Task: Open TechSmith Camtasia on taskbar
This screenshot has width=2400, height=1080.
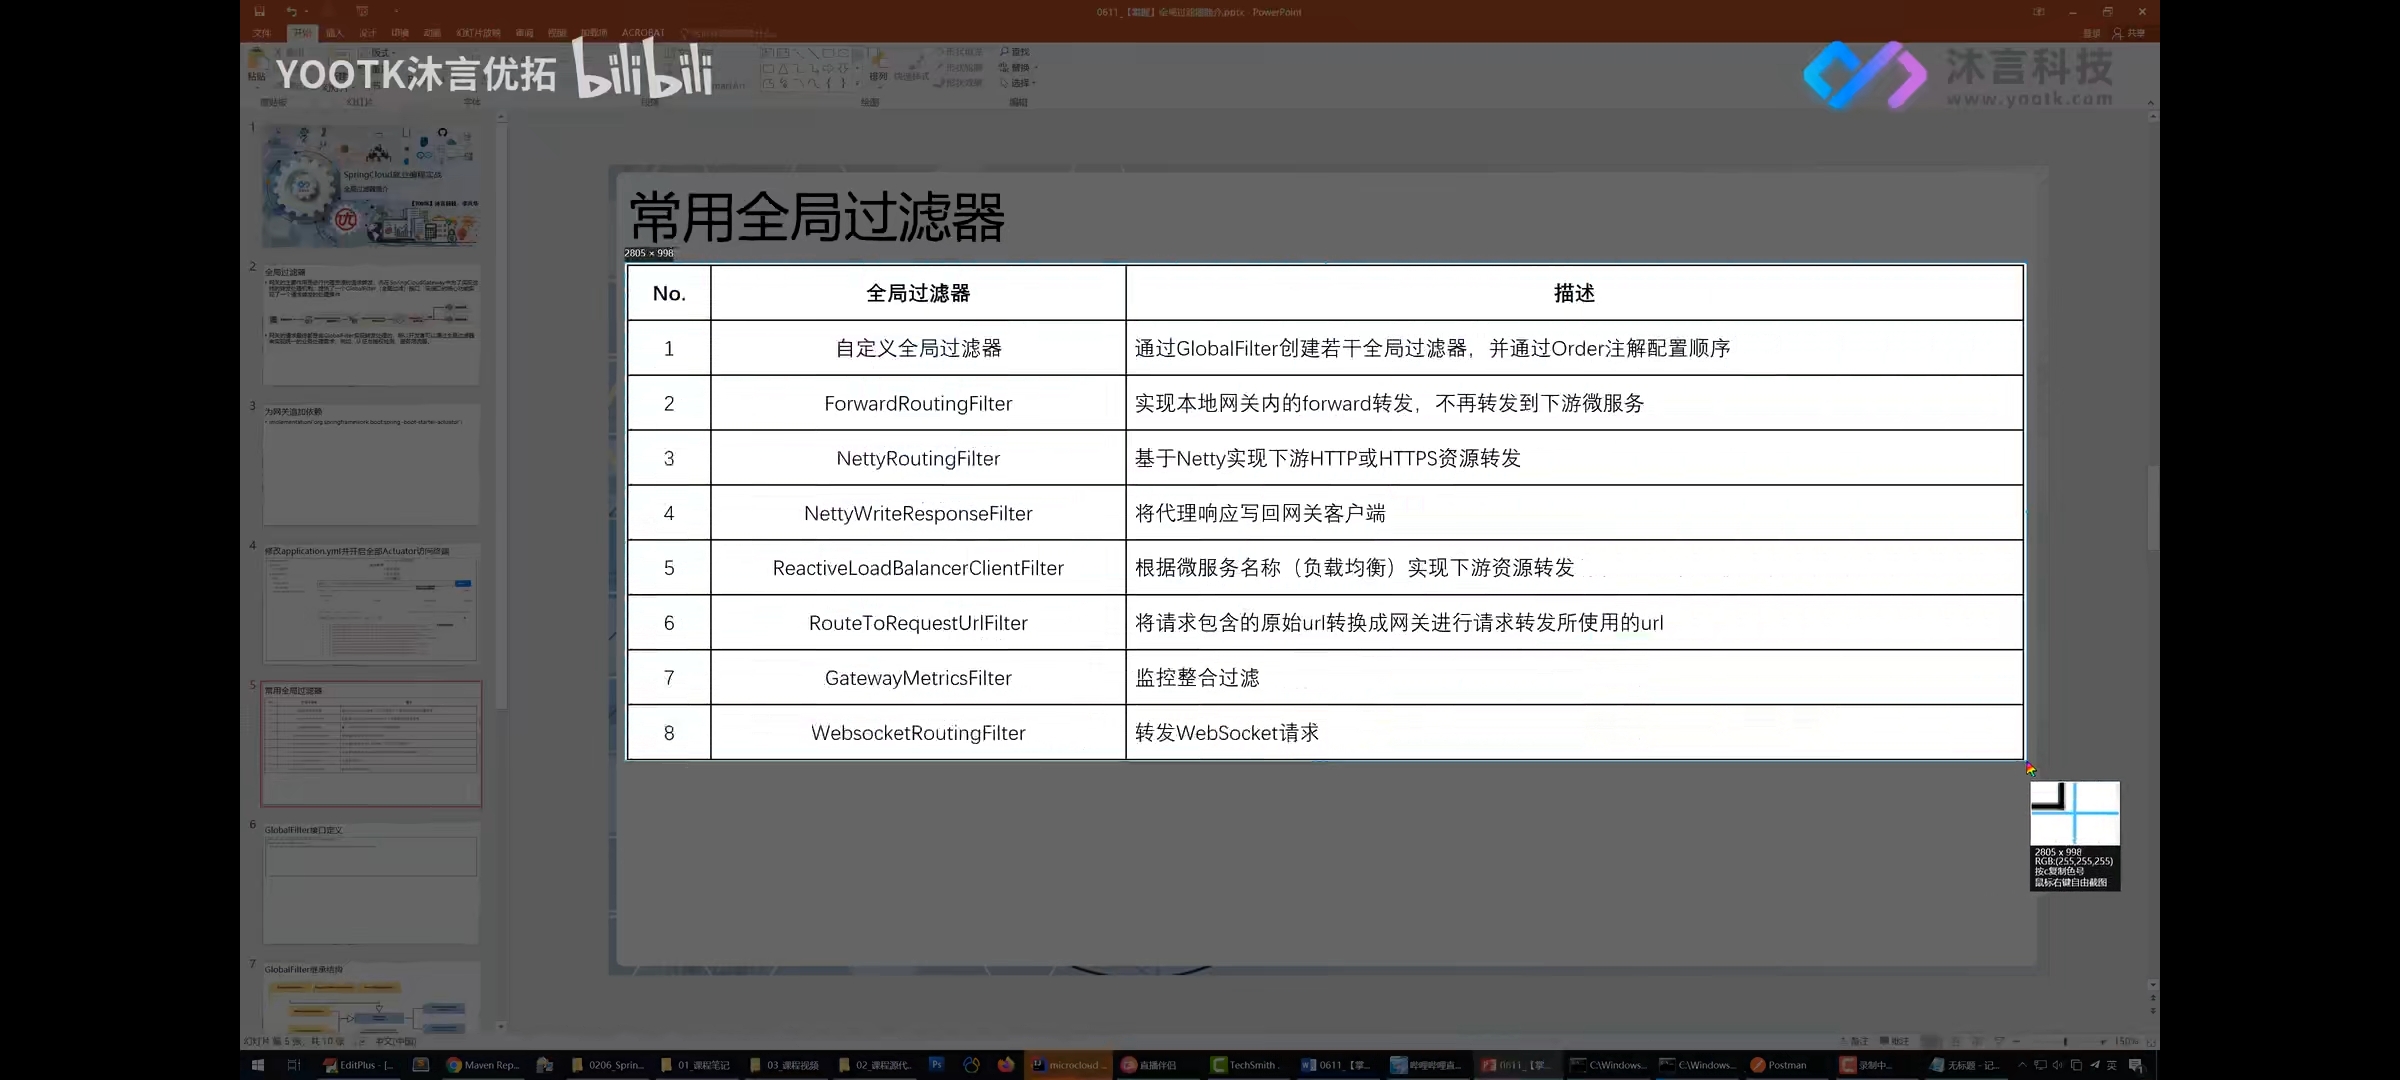Action: 1247,1065
